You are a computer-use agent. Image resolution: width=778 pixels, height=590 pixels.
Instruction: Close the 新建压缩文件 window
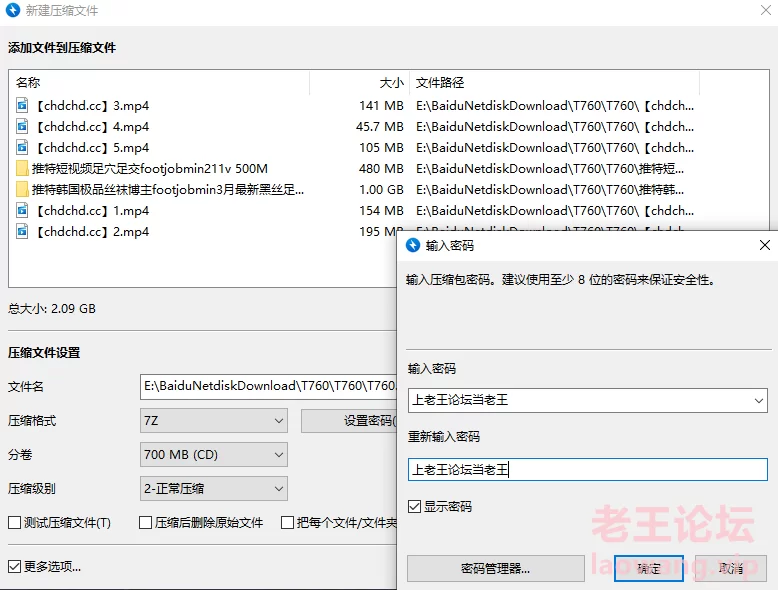coord(766,10)
